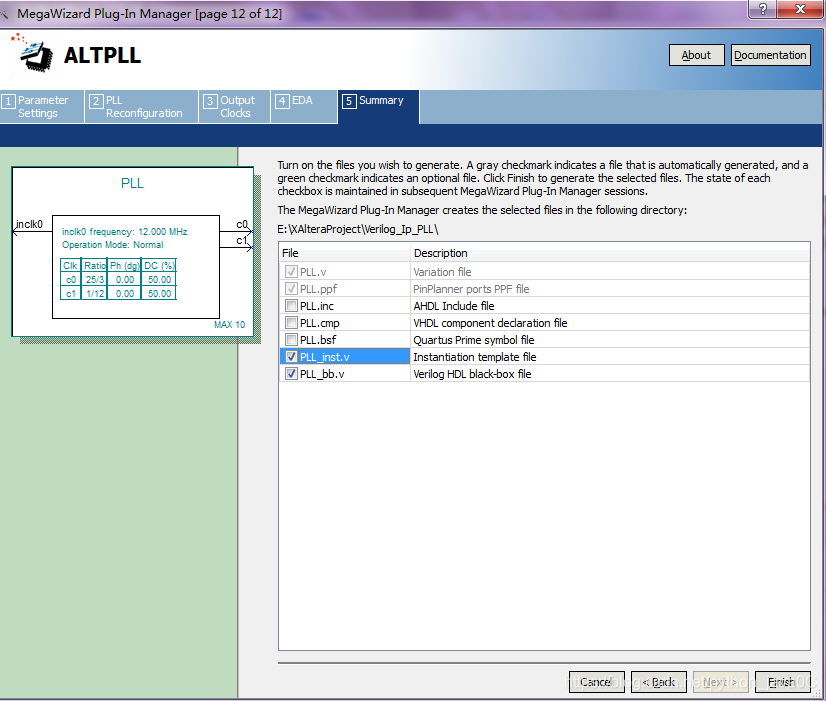This screenshot has width=826, height=701.
Task: Uncheck the PLL_inst.v checkbox
Action: point(291,357)
